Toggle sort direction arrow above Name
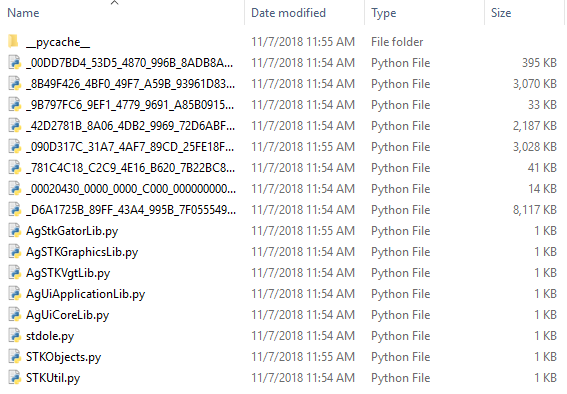 coord(115,3)
